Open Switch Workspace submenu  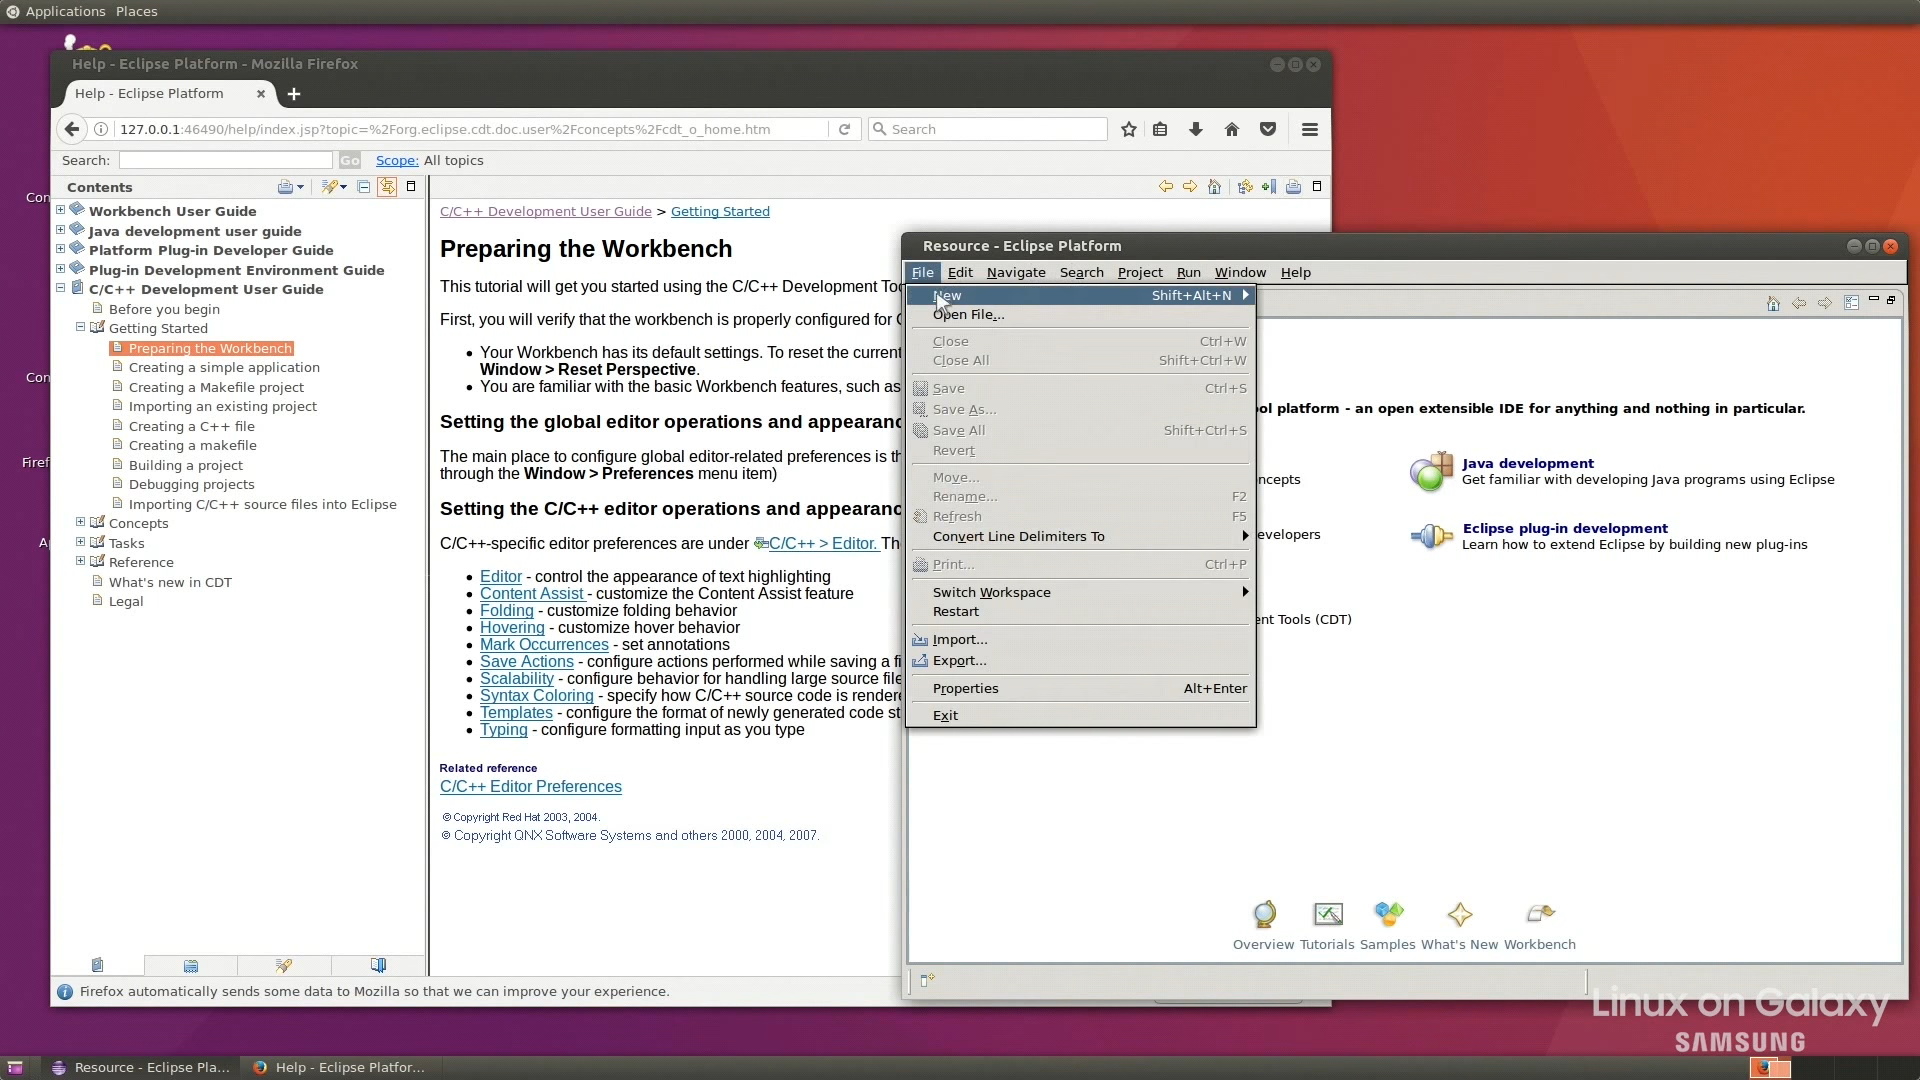[x=1080, y=592]
